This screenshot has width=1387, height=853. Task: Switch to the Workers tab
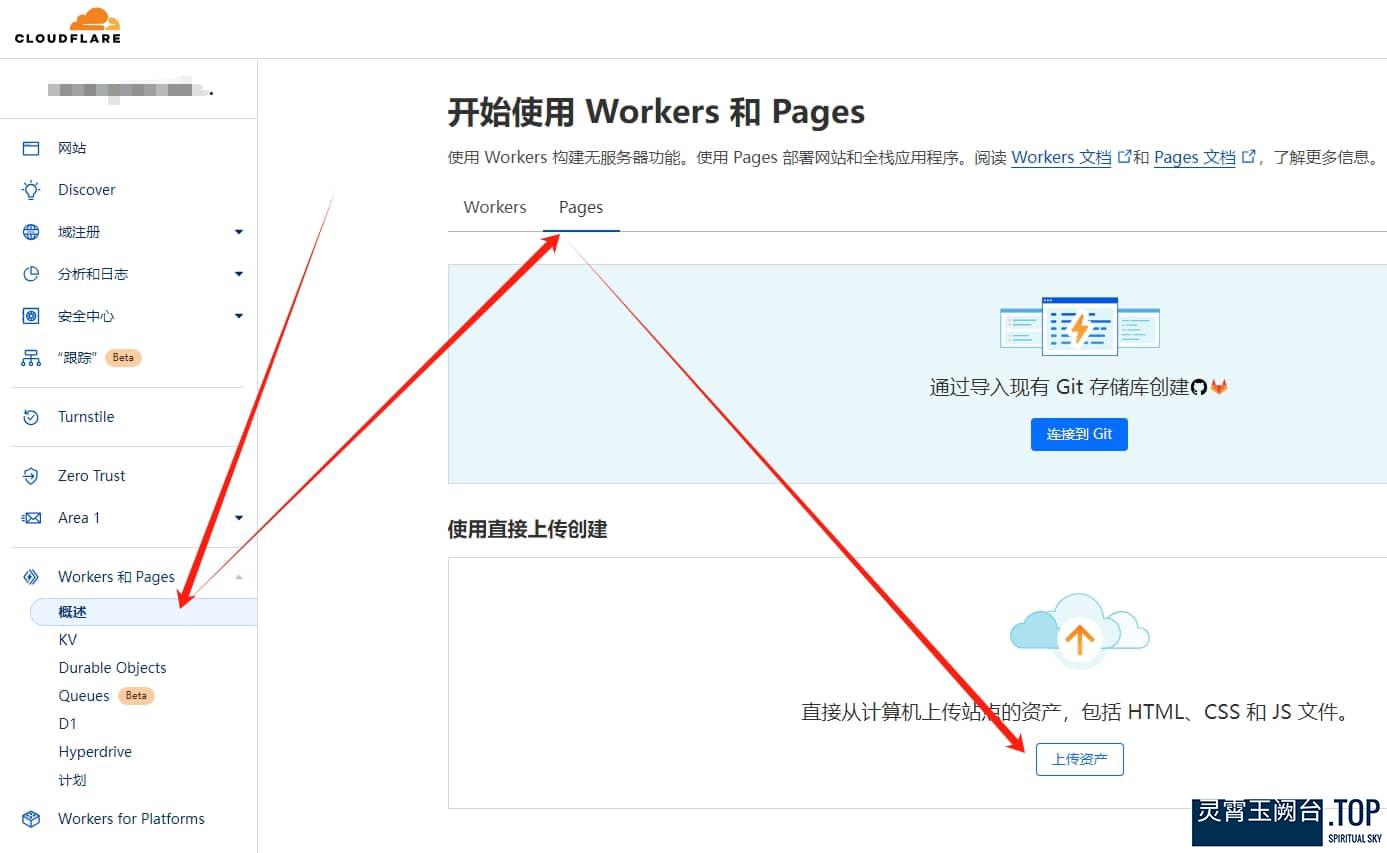pyautogui.click(x=495, y=207)
